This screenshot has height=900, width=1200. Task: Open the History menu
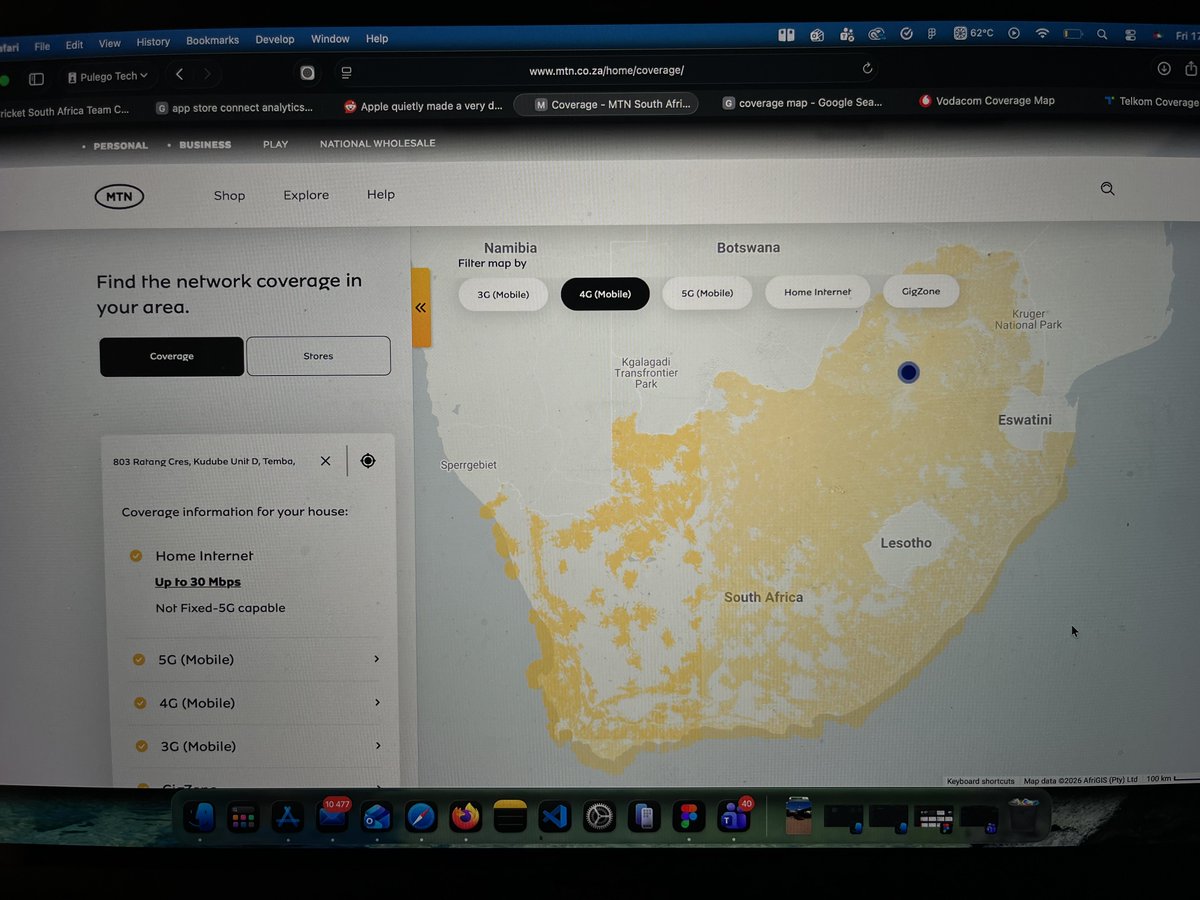pyautogui.click(x=153, y=42)
